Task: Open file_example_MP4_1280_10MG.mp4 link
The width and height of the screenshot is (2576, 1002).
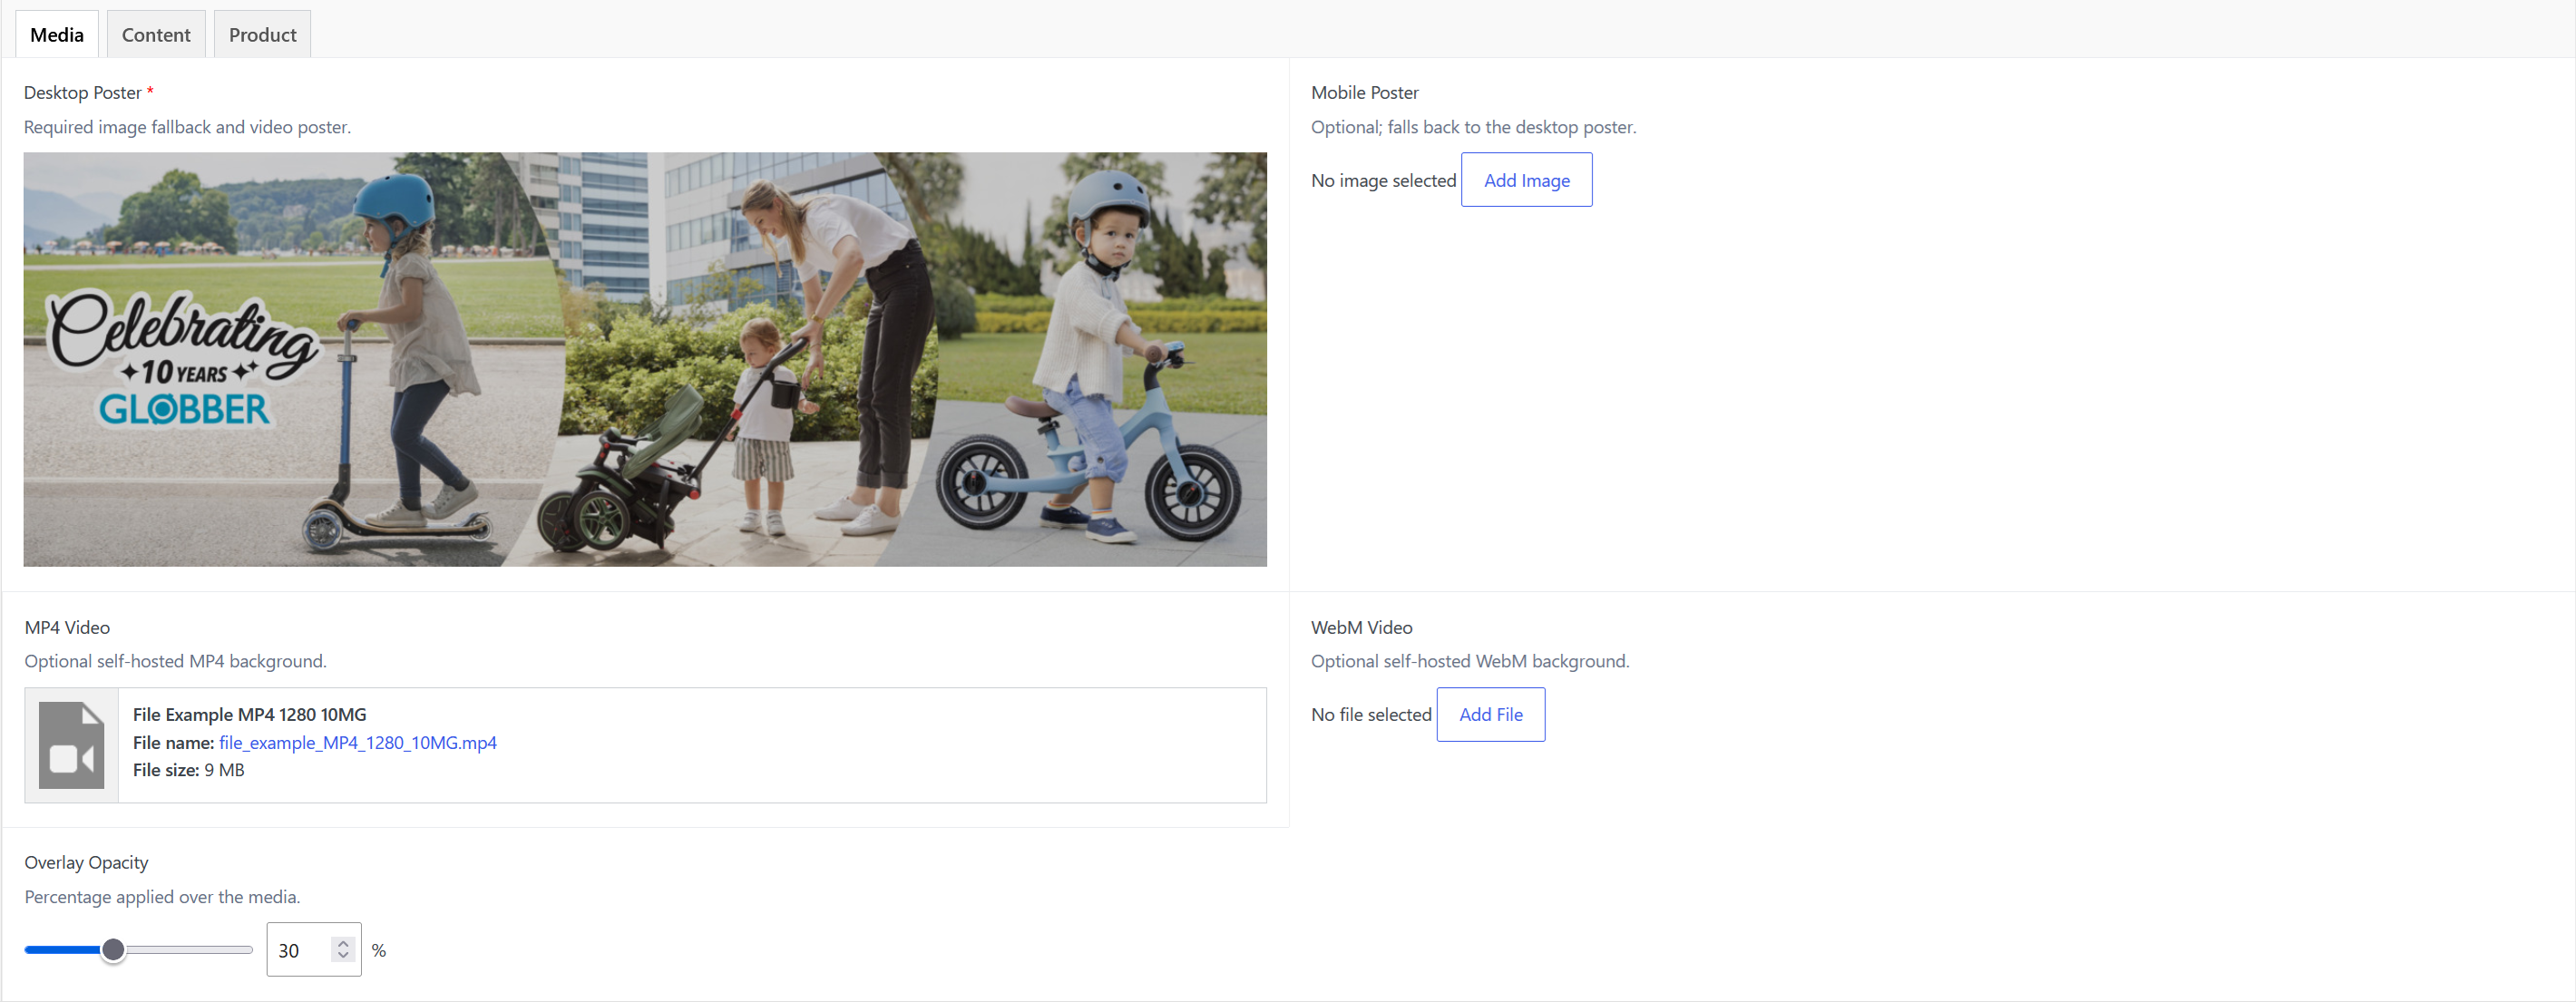Action: 358,742
